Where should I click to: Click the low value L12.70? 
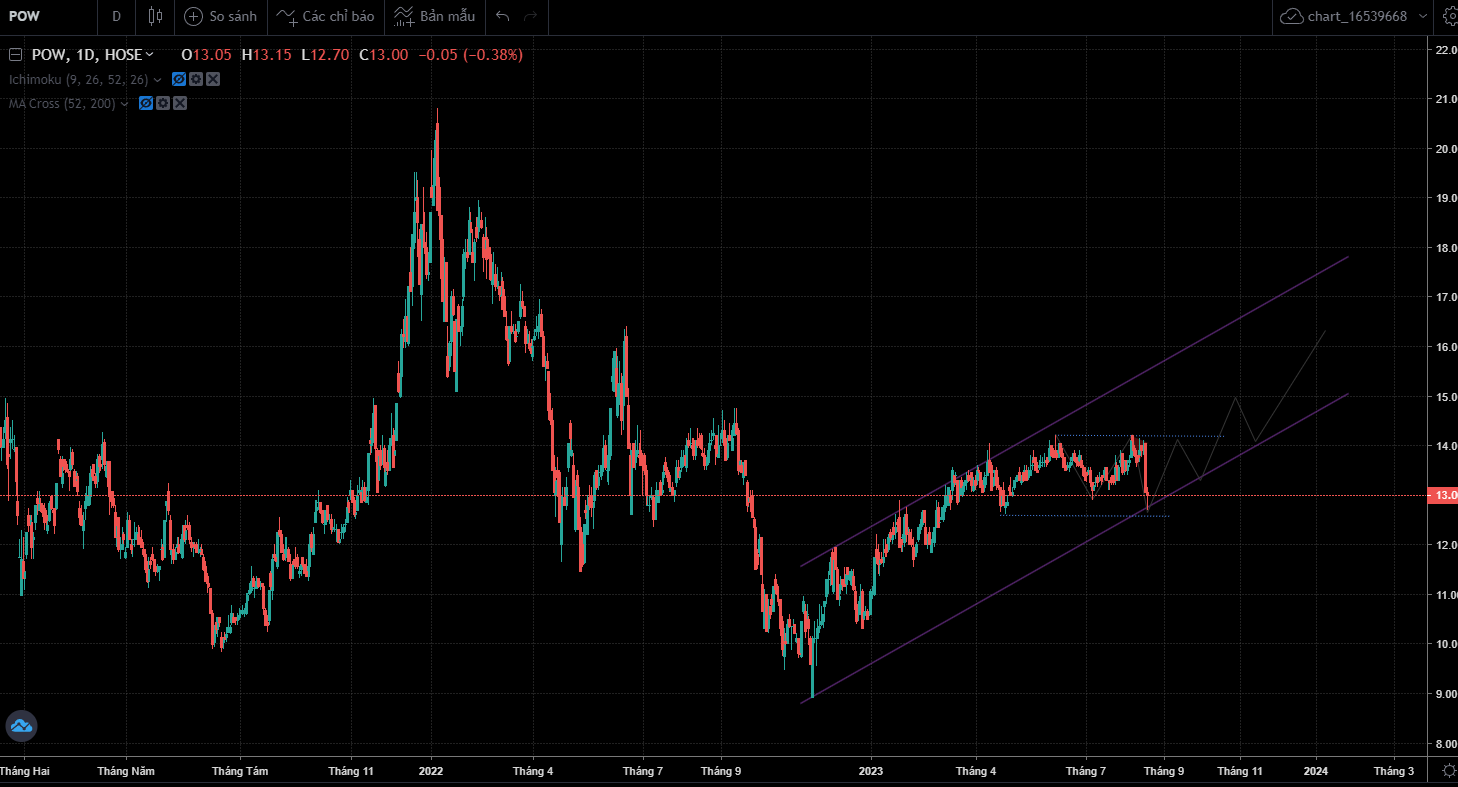[x=325, y=55]
